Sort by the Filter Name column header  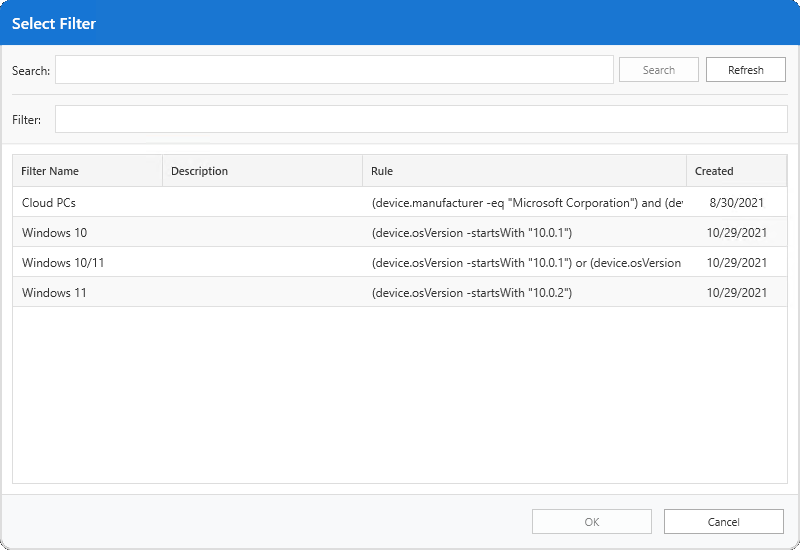click(87, 171)
